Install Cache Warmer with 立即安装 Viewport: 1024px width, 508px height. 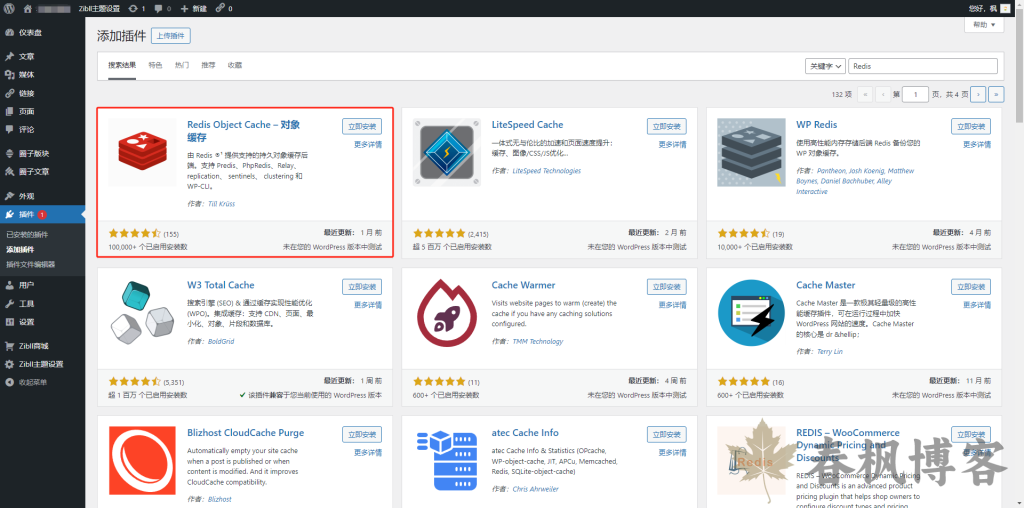click(667, 287)
